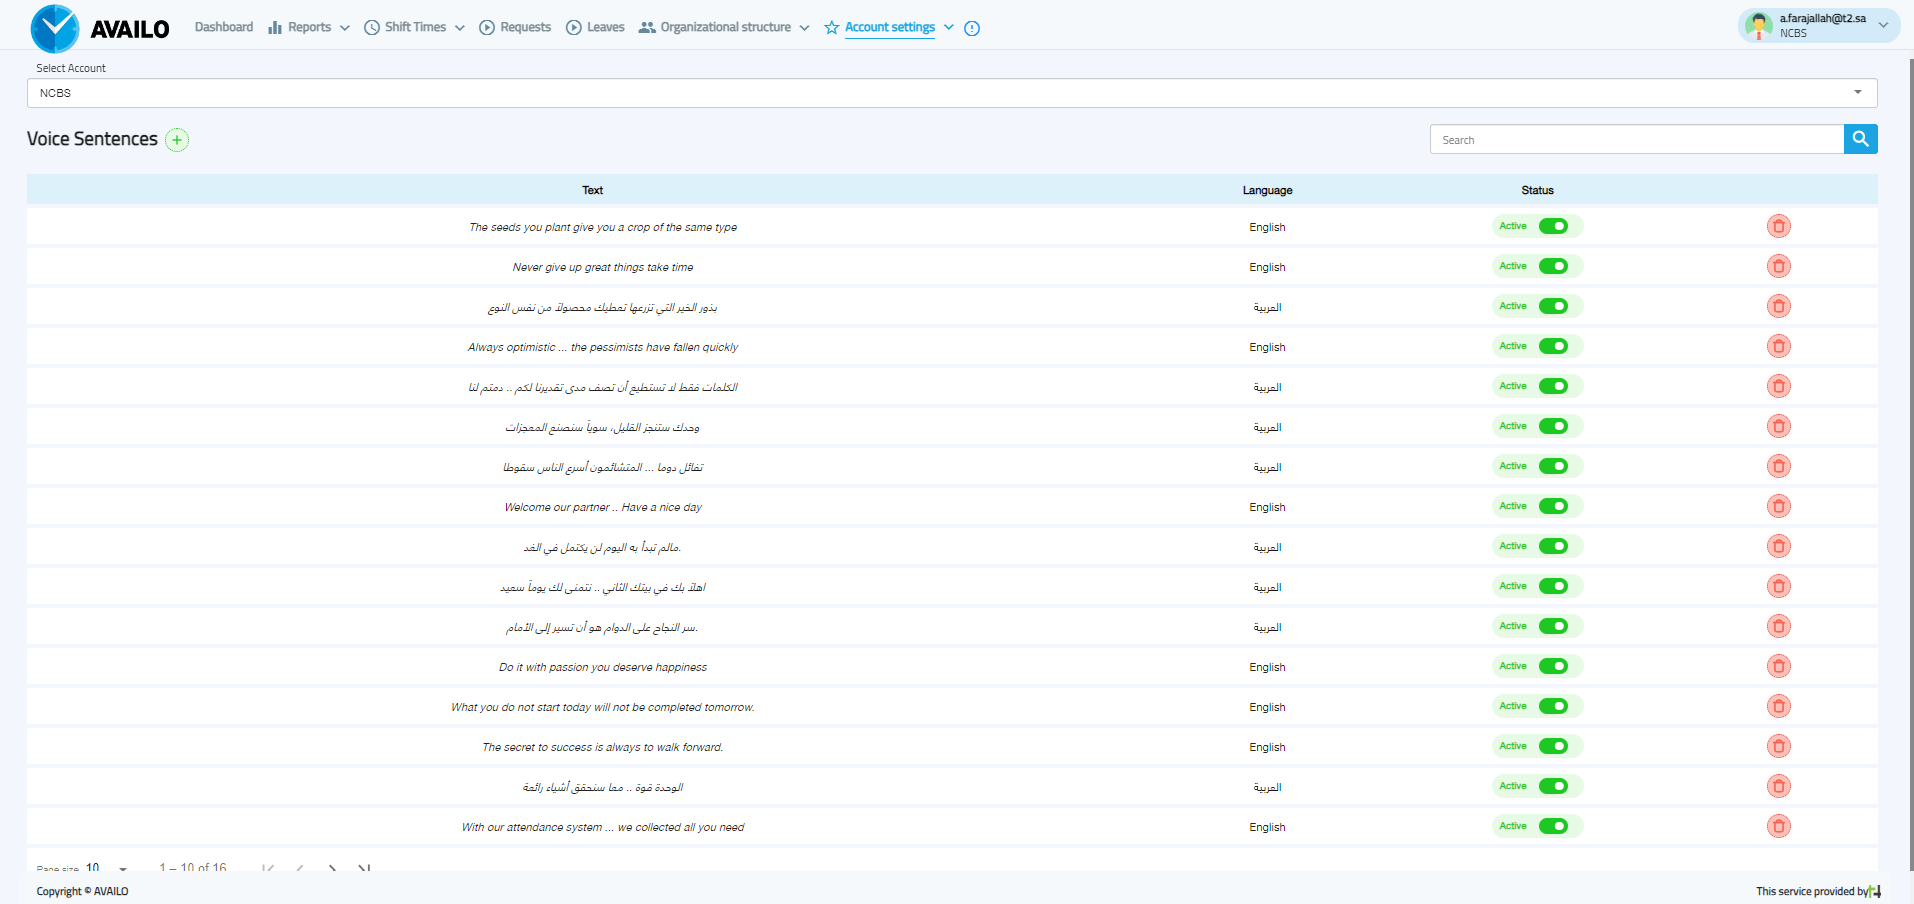This screenshot has height=904, width=1914.
Task: Toggle Active status for 'Never give up'
Action: pos(1553,266)
